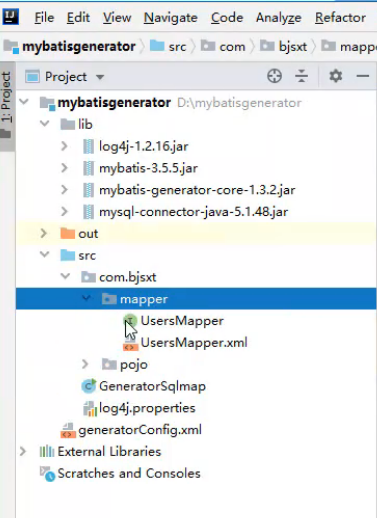
Task: Open the Navigate menu
Action: 170,17
